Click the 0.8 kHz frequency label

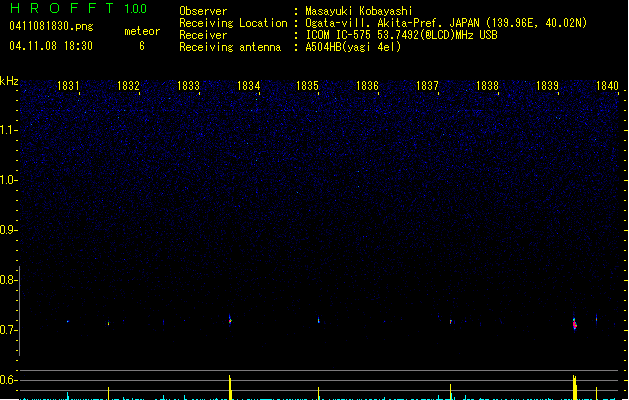pos(8,280)
